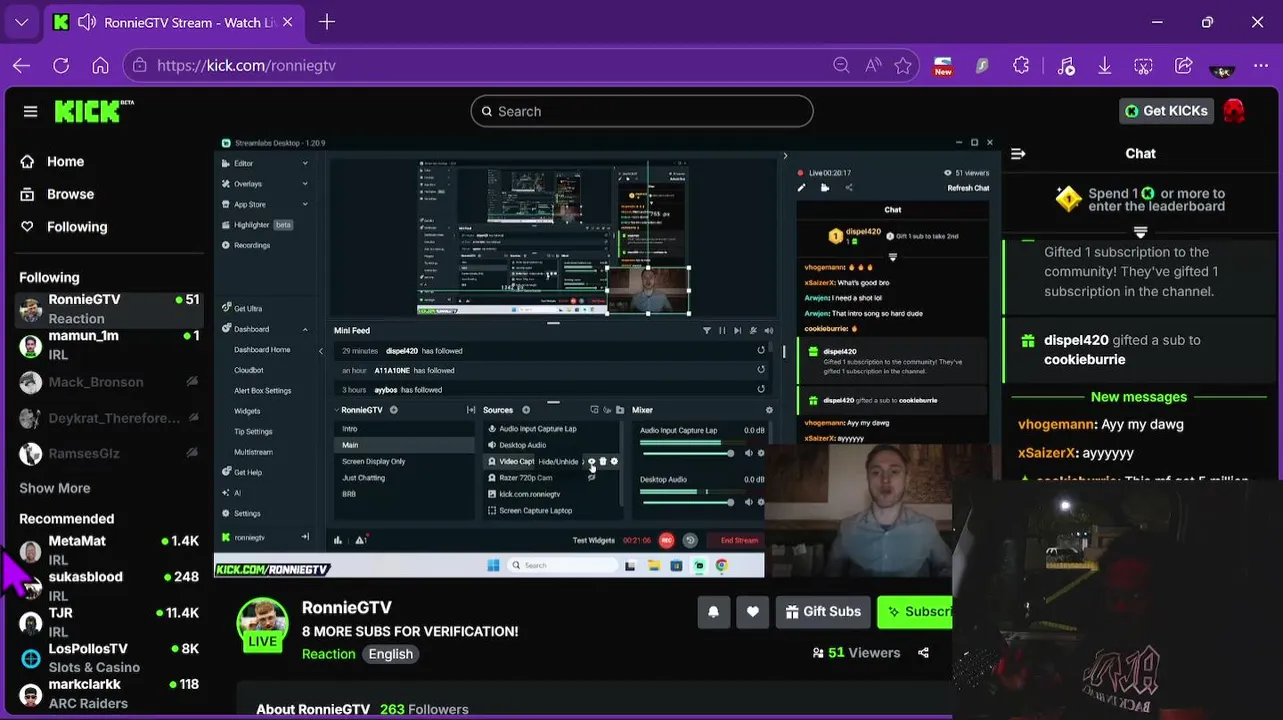The width and height of the screenshot is (1283, 720).
Task: Select Cloudbot in Streamlabs Dashboard menu
Action: tap(249, 370)
